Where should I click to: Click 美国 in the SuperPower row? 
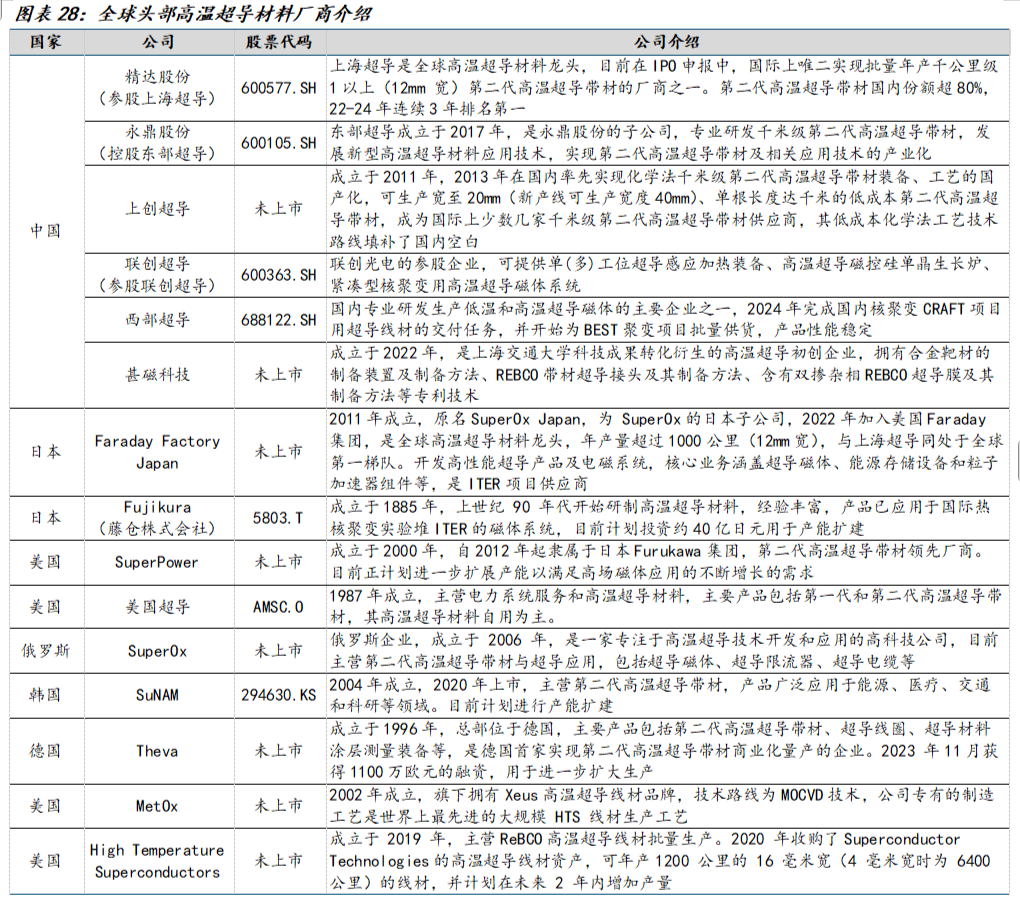tap(46, 562)
